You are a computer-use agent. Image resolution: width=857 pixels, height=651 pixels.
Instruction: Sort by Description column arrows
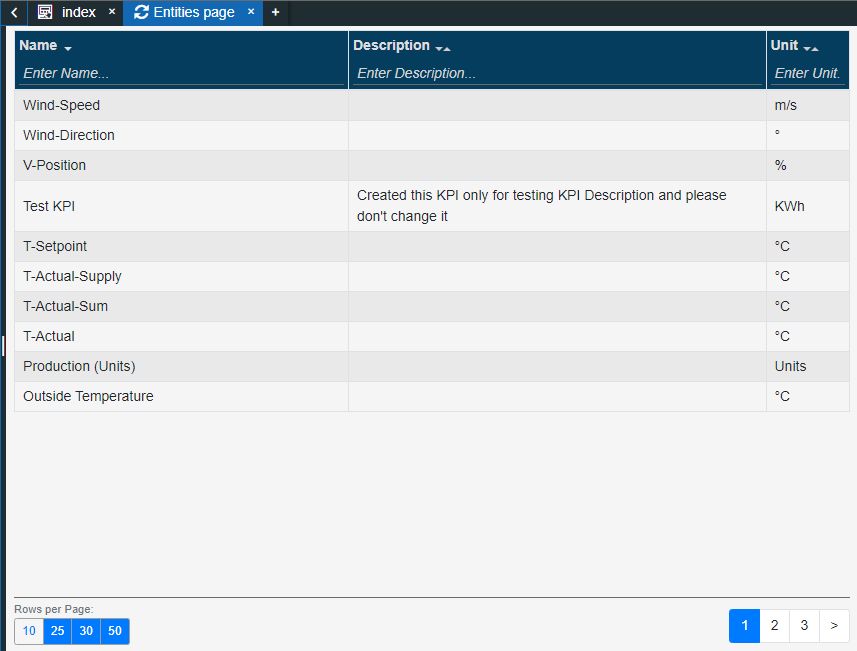coord(442,48)
